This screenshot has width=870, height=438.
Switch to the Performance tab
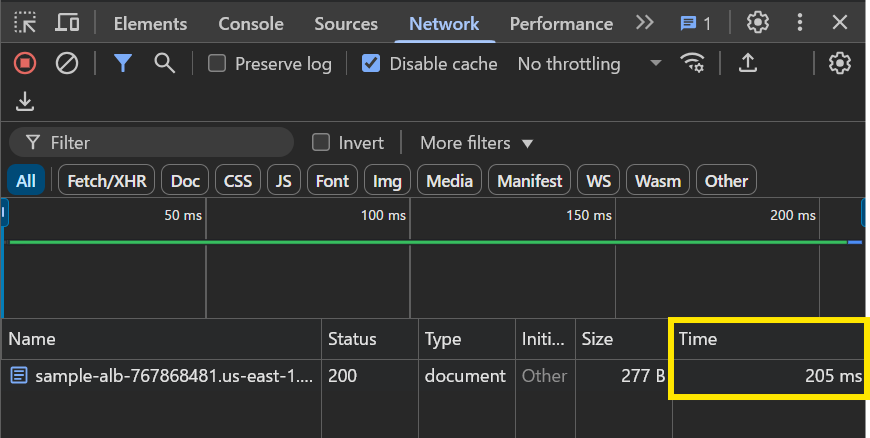[561, 24]
